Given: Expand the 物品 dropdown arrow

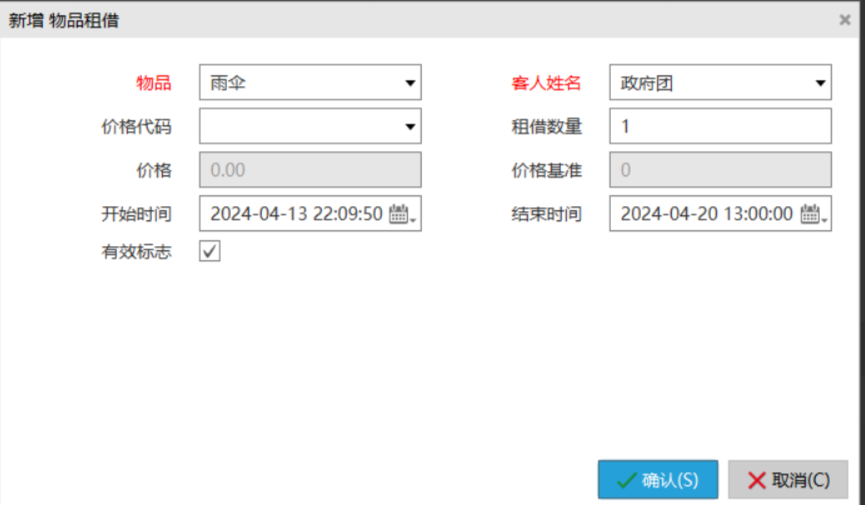Looking at the screenshot, I should click(x=410, y=84).
